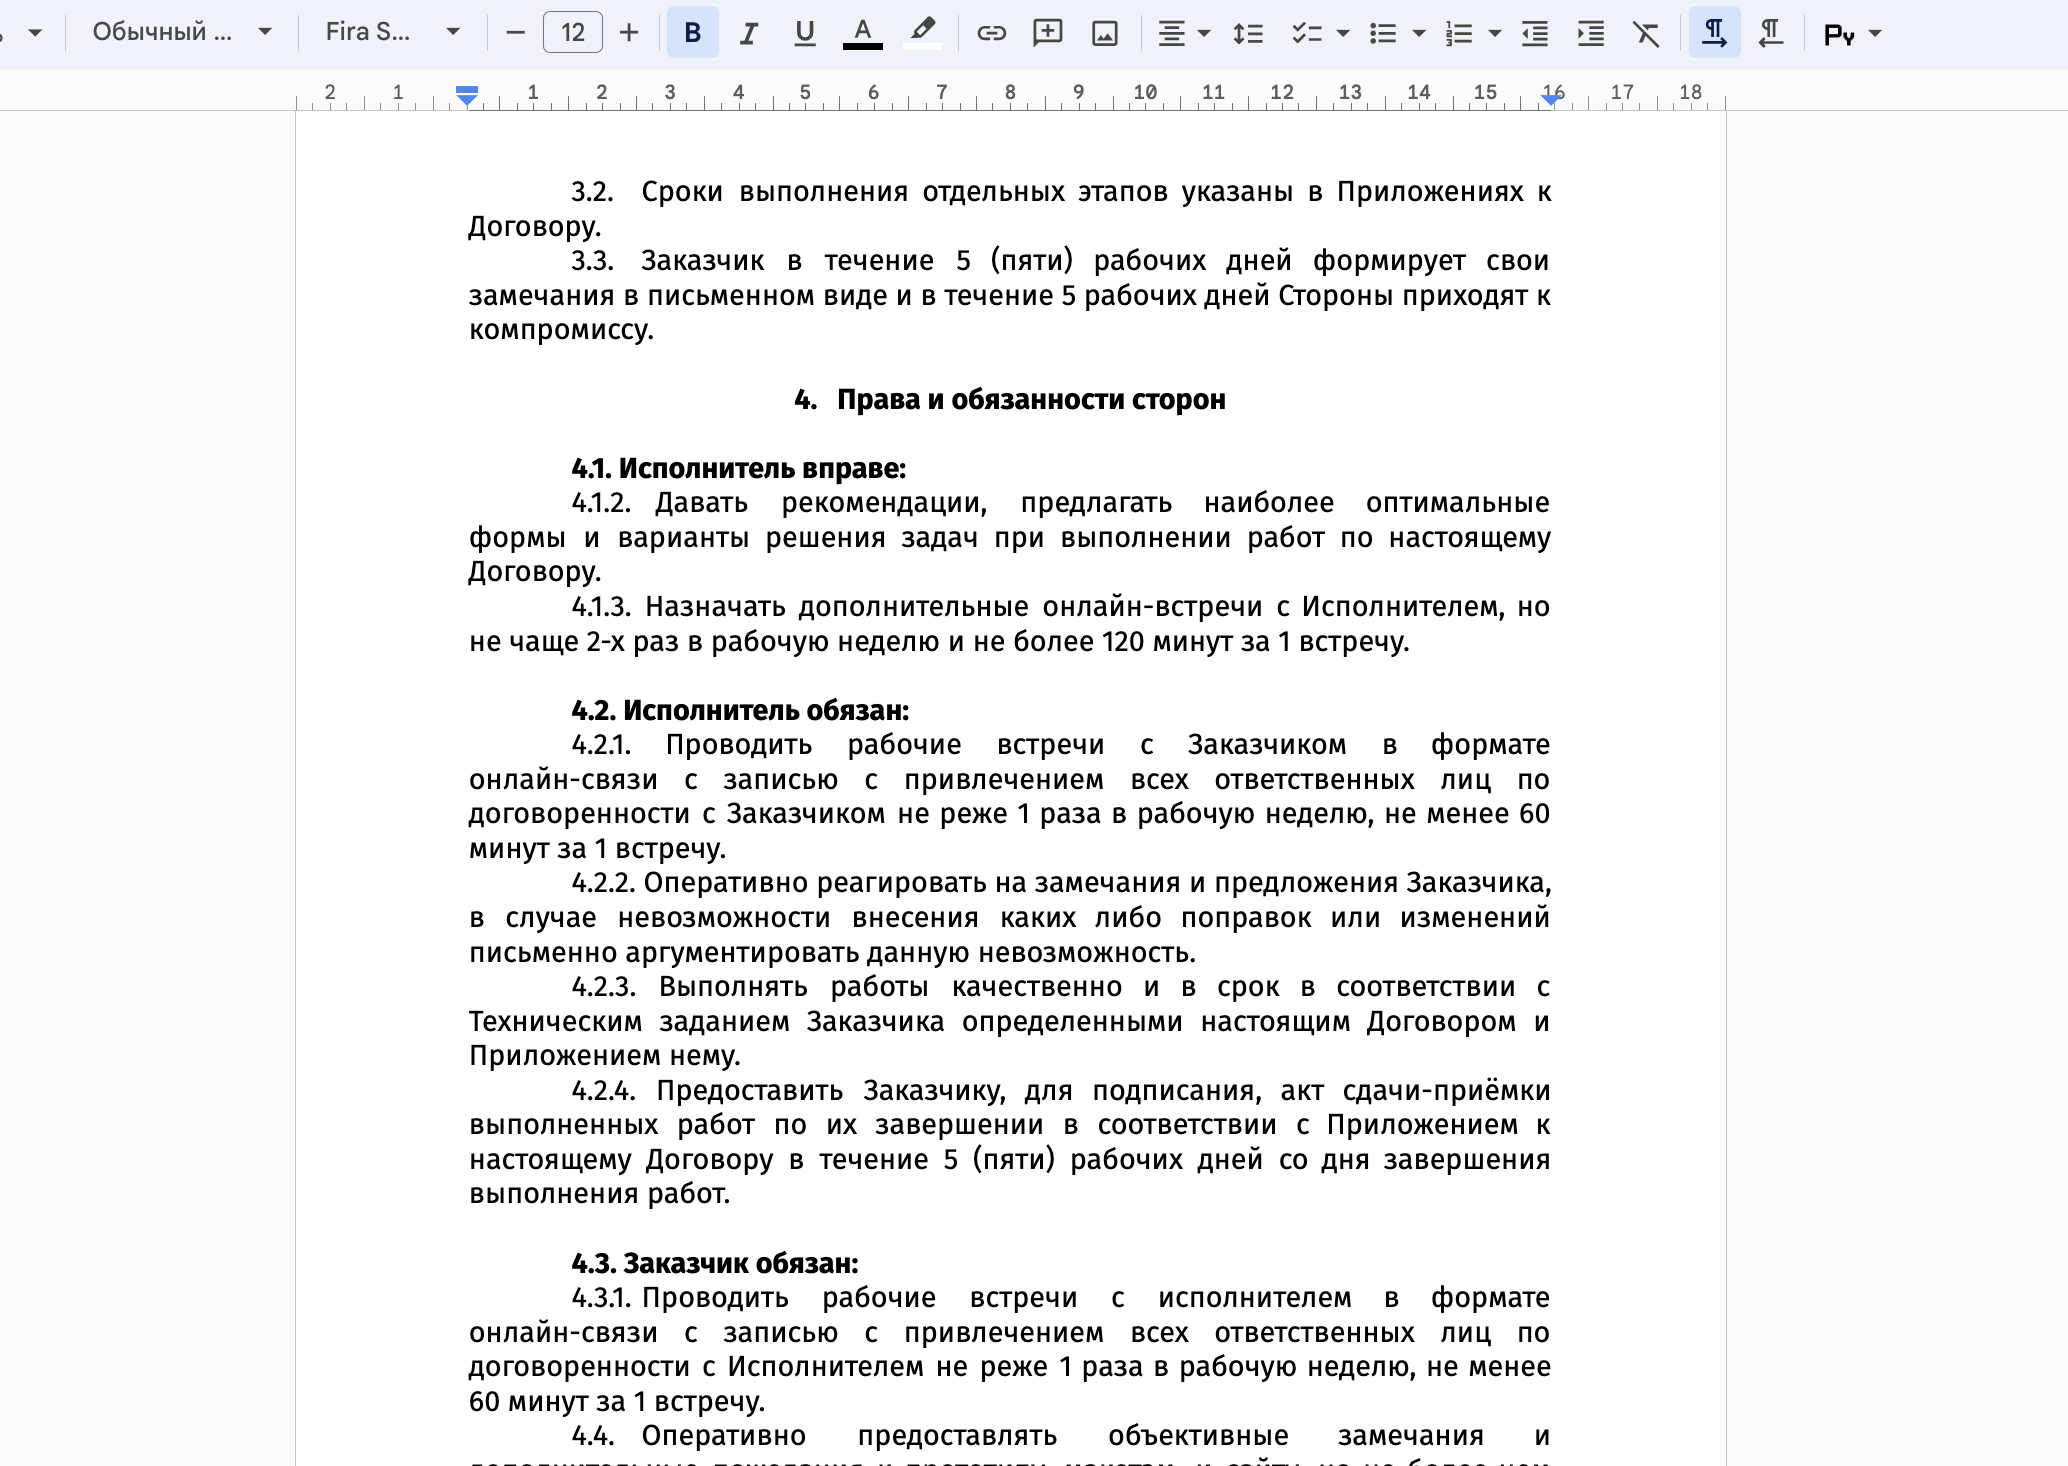Click the insert link icon
The height and width of the screenshot is (1466, 2068).
click(991, 33)
